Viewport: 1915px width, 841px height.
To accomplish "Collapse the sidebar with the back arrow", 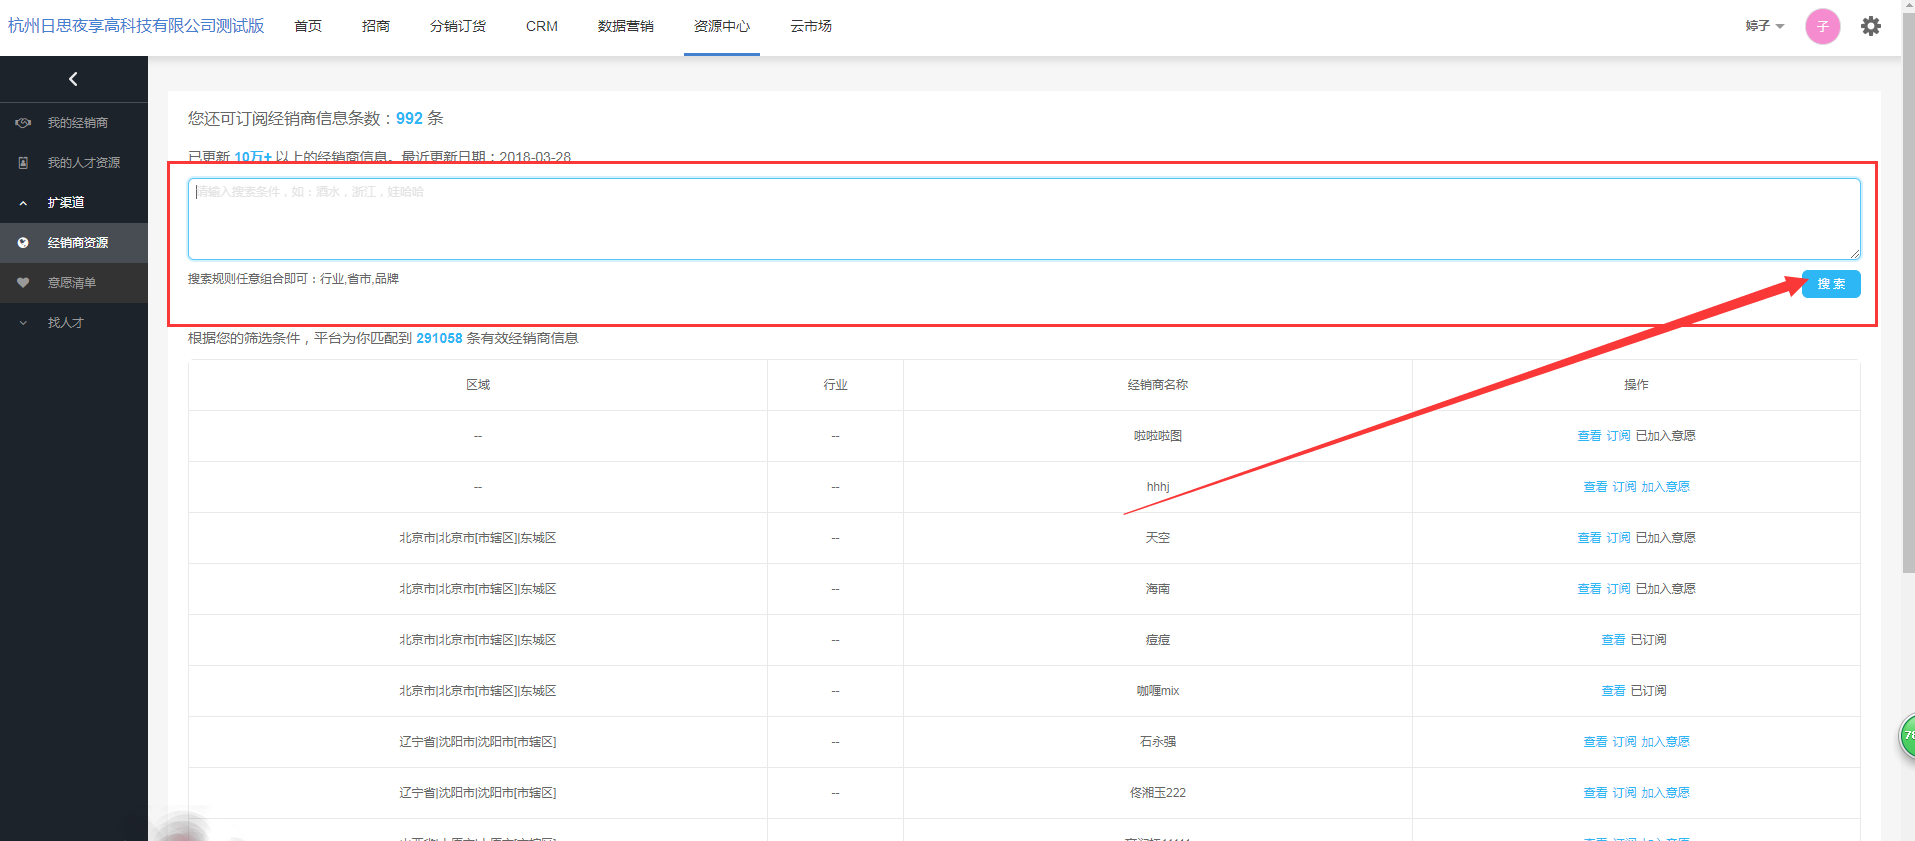I will tap(73, 79).
